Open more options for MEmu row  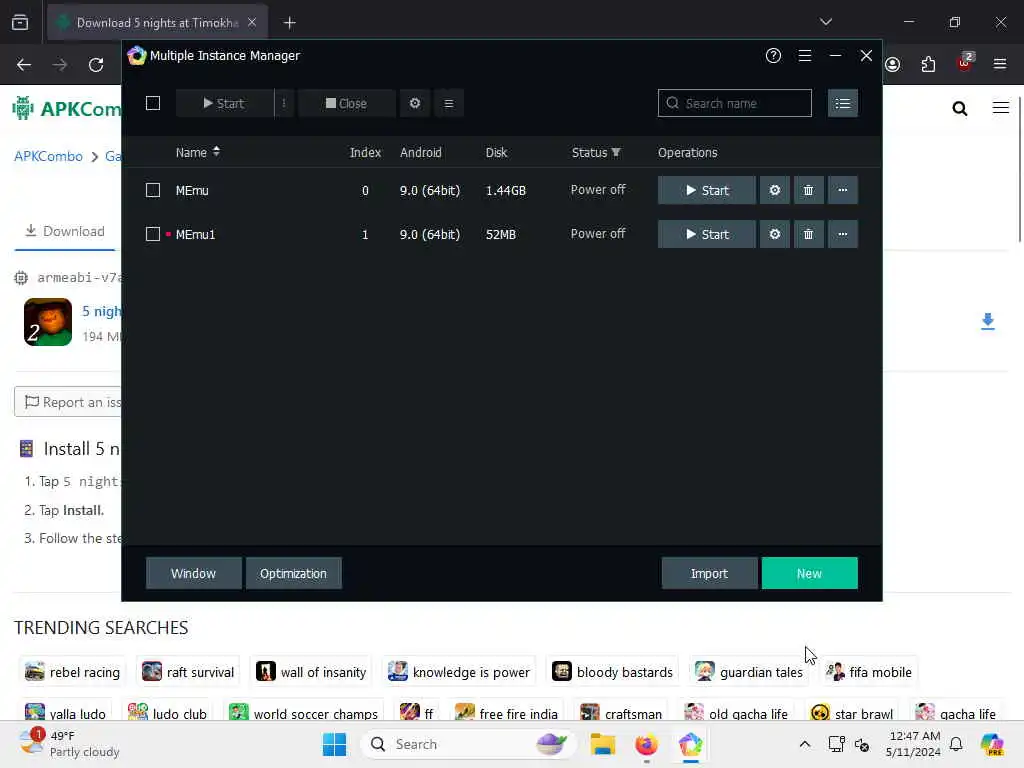[842, 190]
